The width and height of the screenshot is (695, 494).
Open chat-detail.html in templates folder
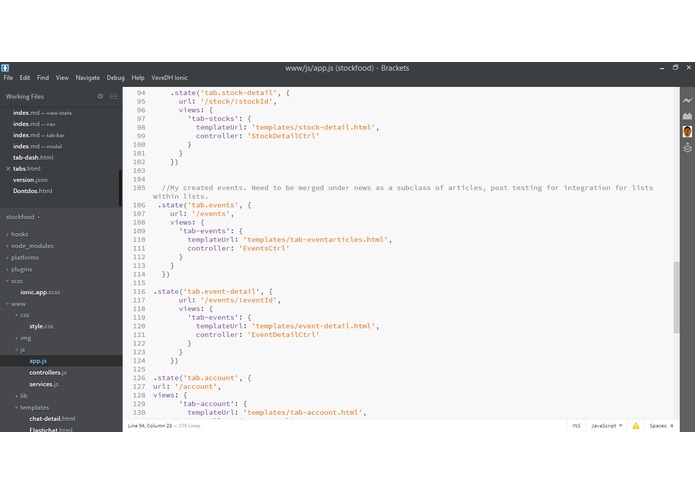pos(52,419)
